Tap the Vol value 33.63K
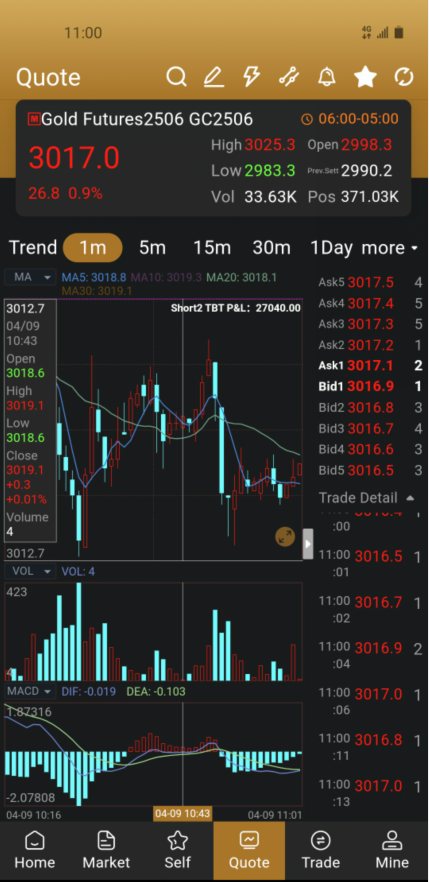This screenshot has width=429, height=882. (270, 197)
